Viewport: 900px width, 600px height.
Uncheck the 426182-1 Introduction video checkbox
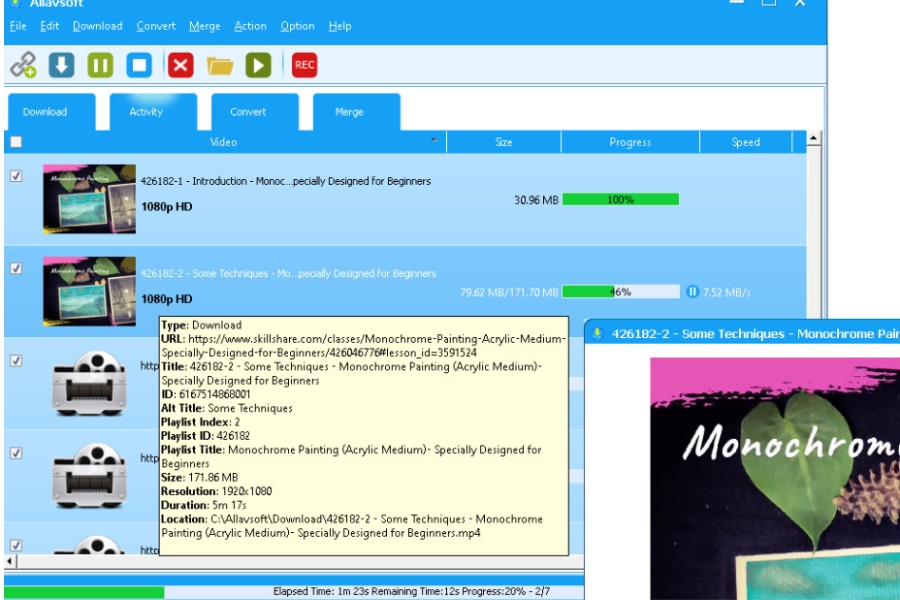(x=16, y=176)
